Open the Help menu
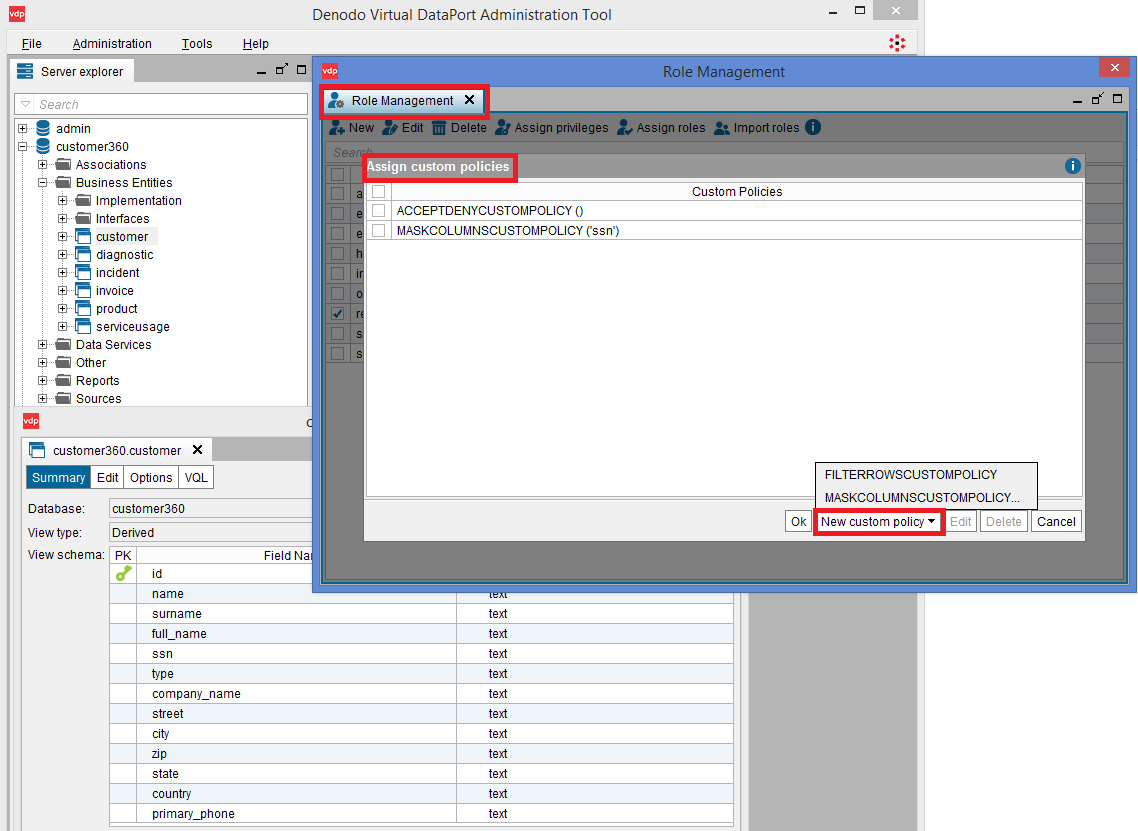This screenshot has height=831, width=1138. tap(255, 44)
